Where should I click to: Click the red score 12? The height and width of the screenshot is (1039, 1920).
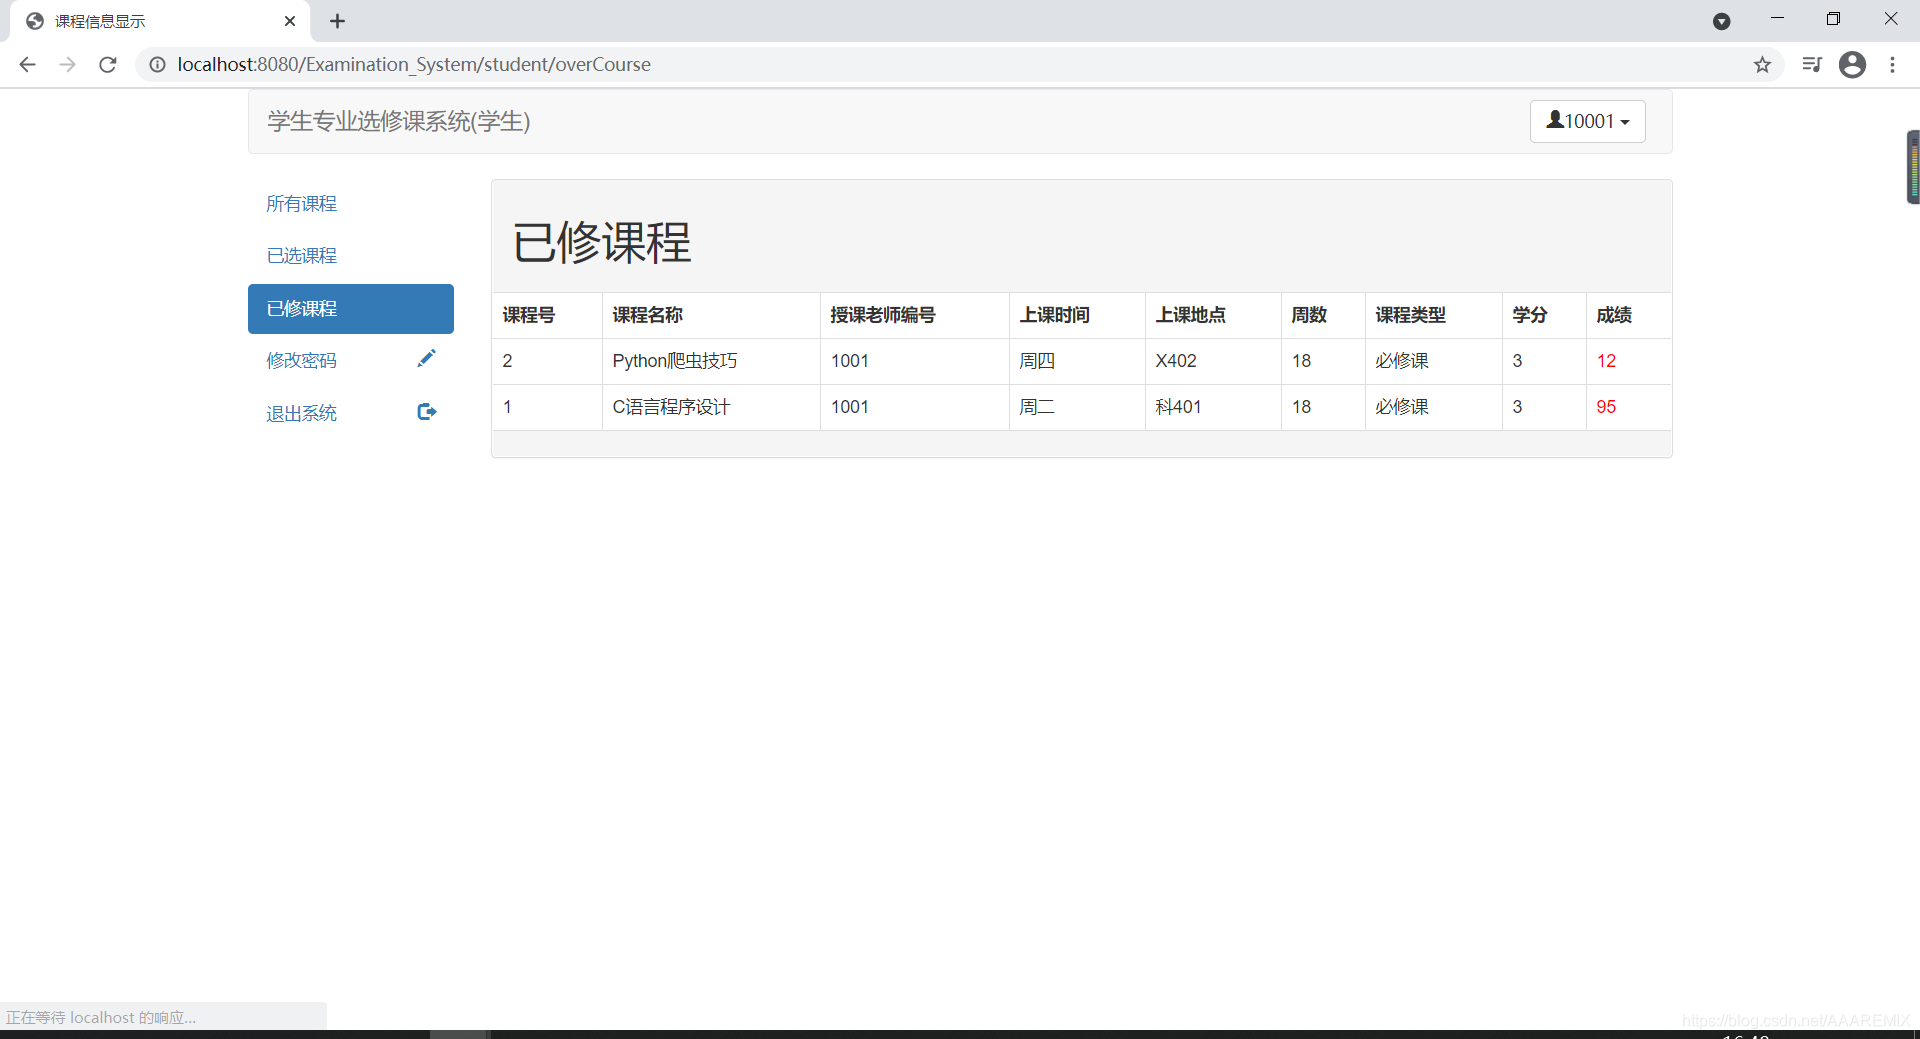click(x=1606, y=361)
